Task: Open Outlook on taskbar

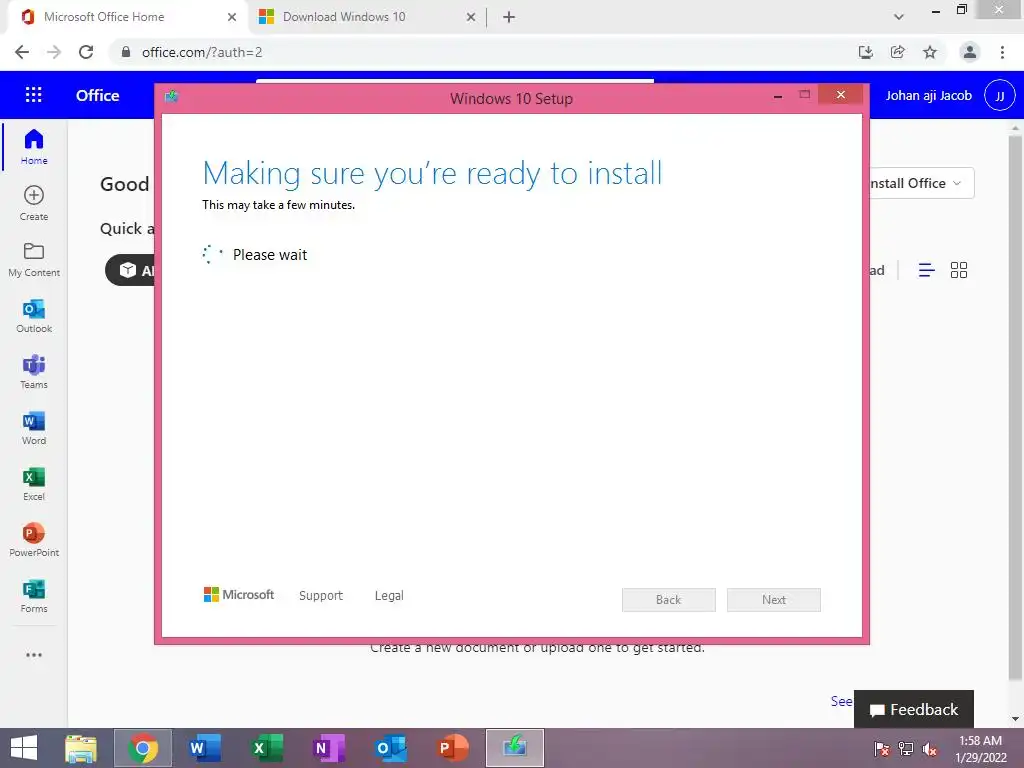Action: point(391,748)
